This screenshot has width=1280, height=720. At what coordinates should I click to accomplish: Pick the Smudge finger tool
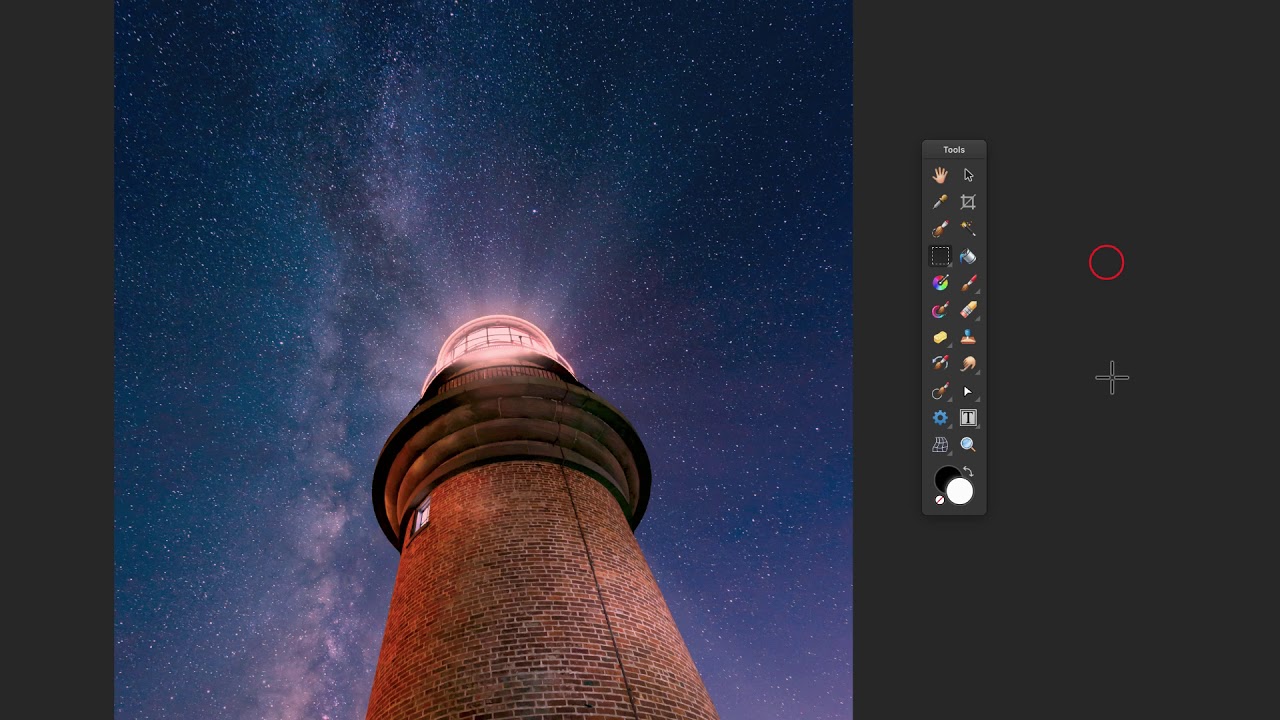click(x=968, y=364)
